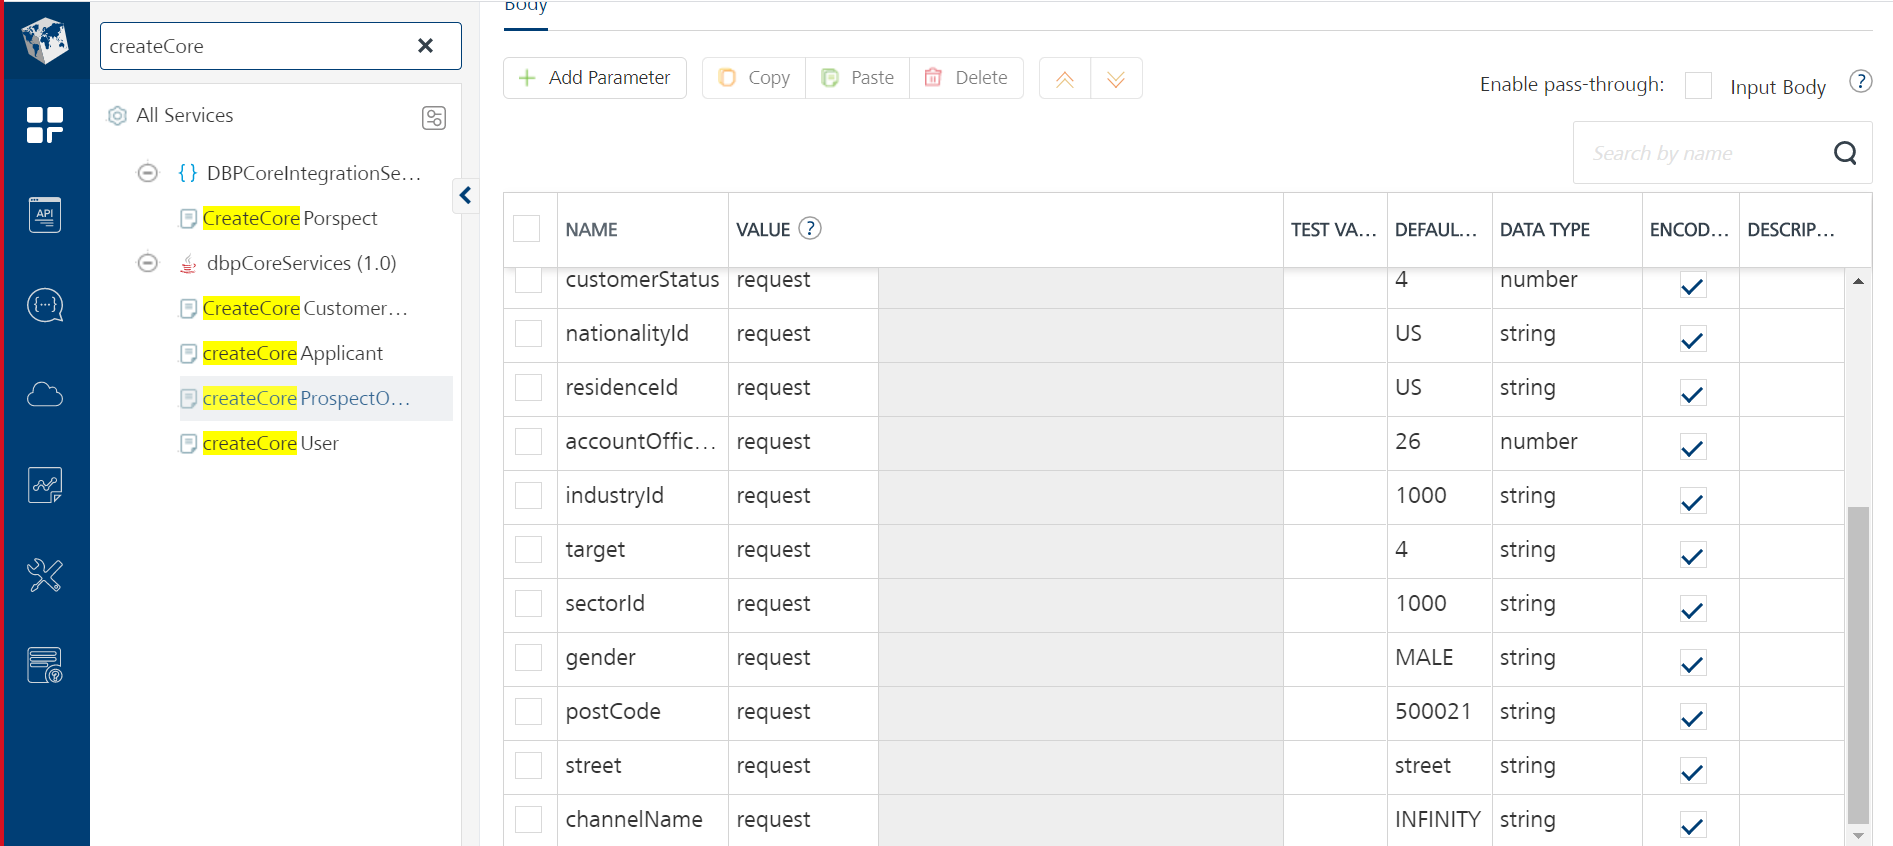Click the cloud icon in left sidebar
The height and width of the screenshot is (846, 1893).
click(x=45, y=395)
